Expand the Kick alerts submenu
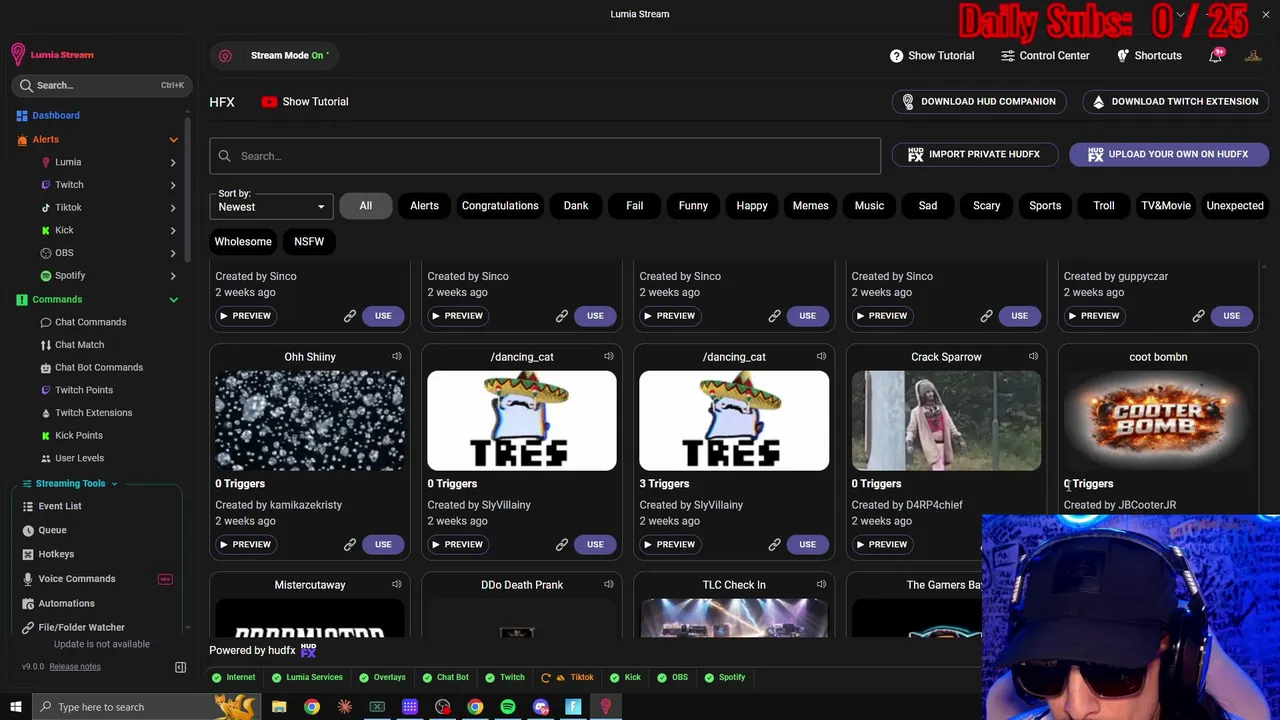The width and height of the screenshot is (1280, 720). tap(173, 230)
